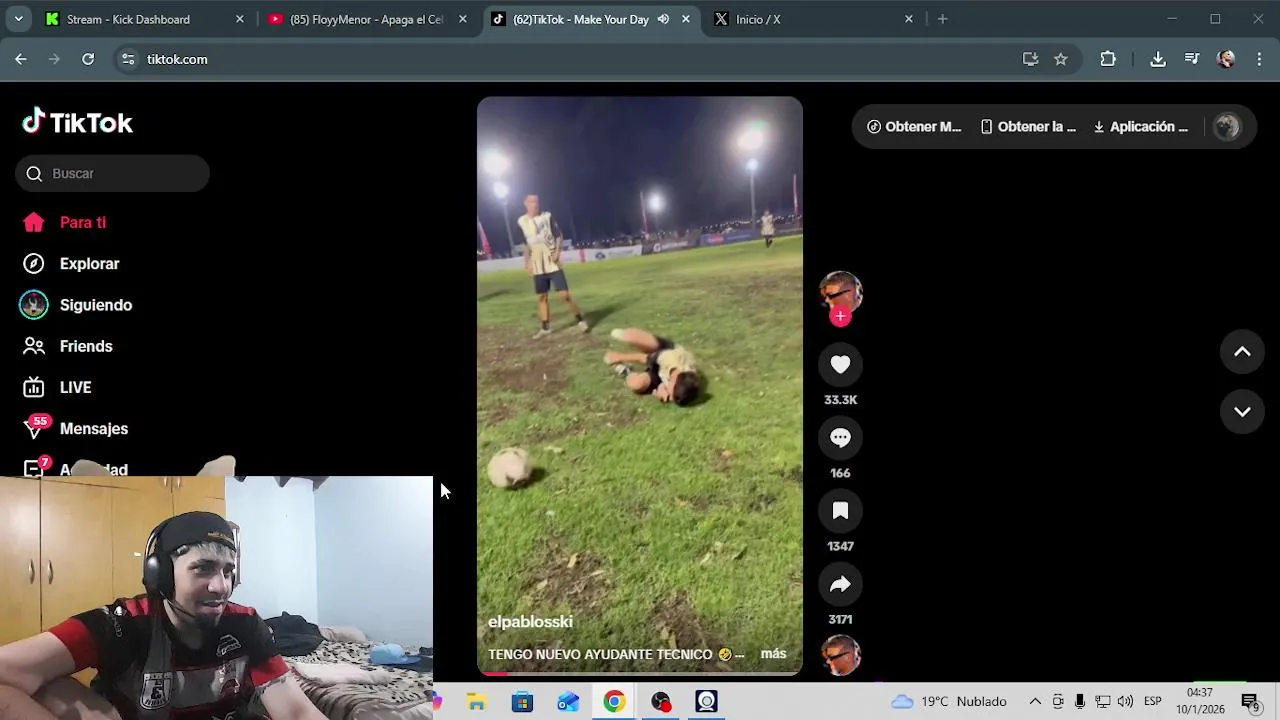Open the Friends section
This screenshot has height=720, width=1280.
coord(86,346)
